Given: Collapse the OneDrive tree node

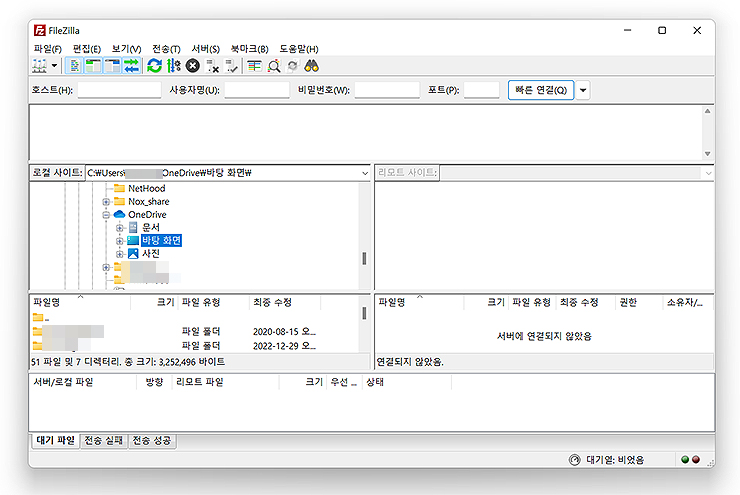Looking at the screenshot, I should coord(106,215).
